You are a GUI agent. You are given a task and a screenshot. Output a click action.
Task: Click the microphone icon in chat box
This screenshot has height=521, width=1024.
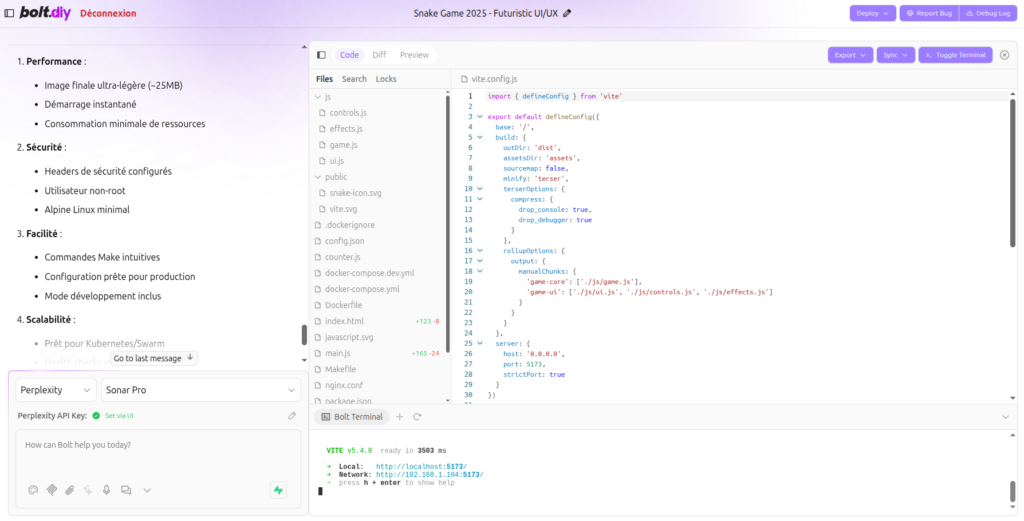coord(107,490)
